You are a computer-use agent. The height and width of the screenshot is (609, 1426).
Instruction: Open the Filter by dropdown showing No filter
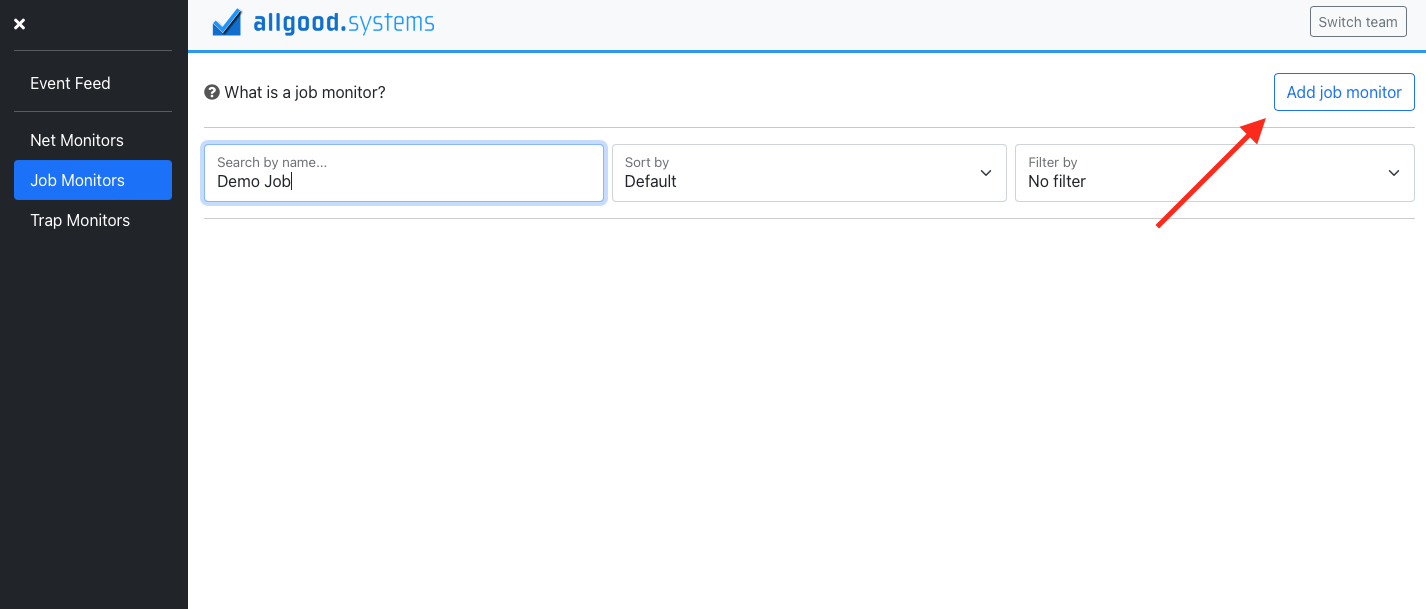pos(1214,172)
